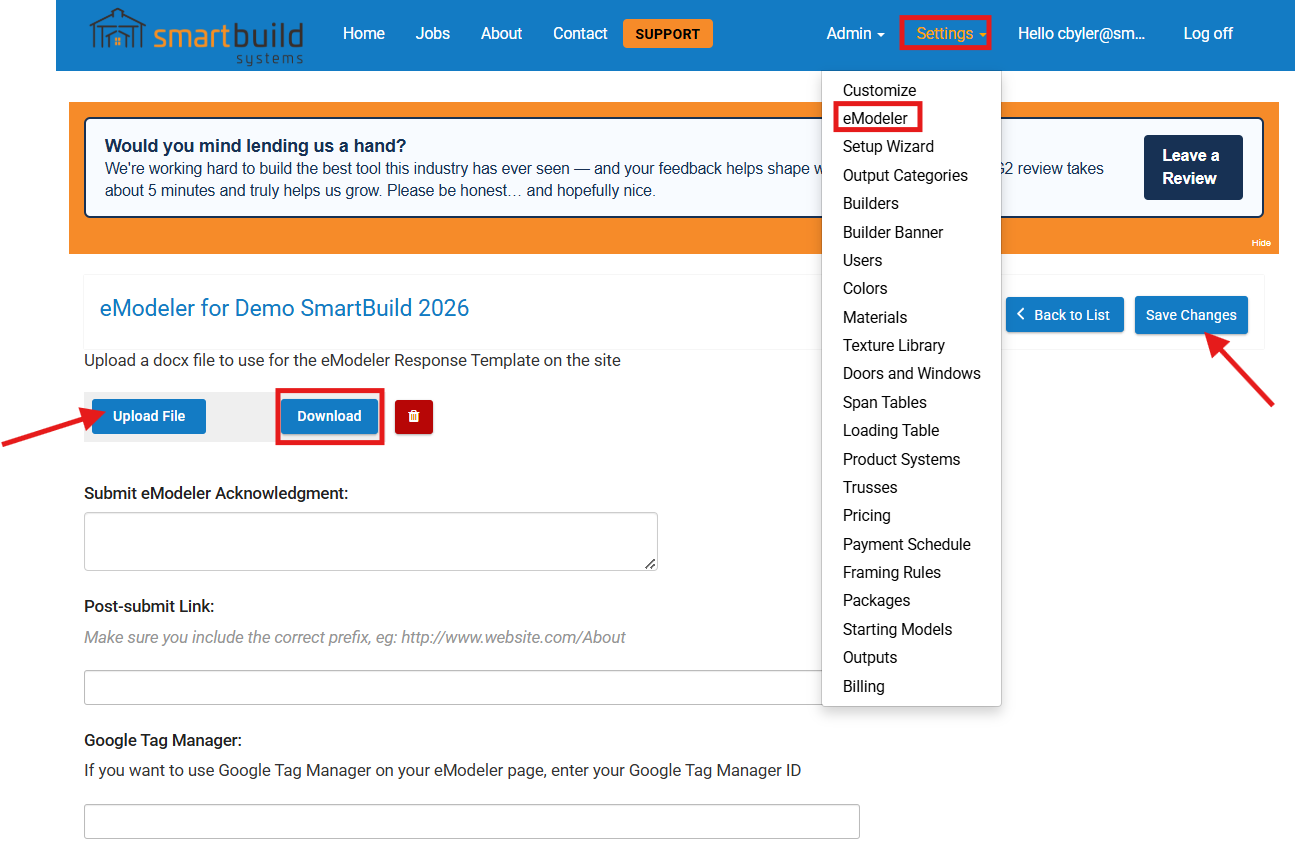This screenshot has width=1295, height=858.
Task: Open Setup Wizard from Settings menu
Action: click(888, 147)
